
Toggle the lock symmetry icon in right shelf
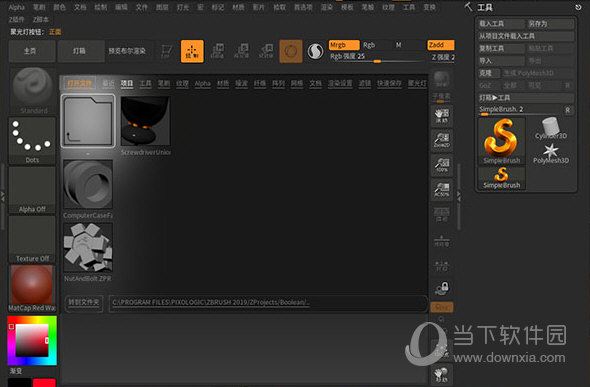coord(442,288)
